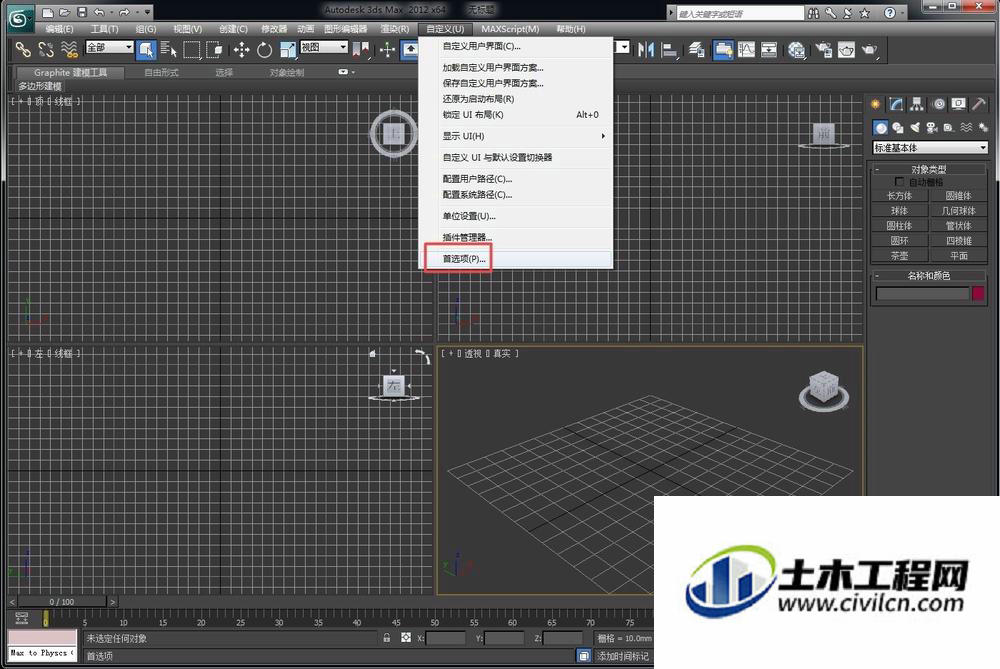Screen dimensions: 1000x669
Task: Click the 茶壶 primitive button
Action: 899,256
